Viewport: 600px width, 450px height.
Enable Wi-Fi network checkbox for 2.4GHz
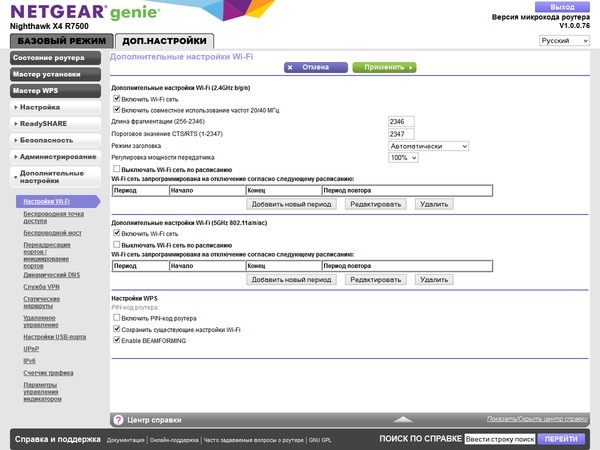coord(117,99)
